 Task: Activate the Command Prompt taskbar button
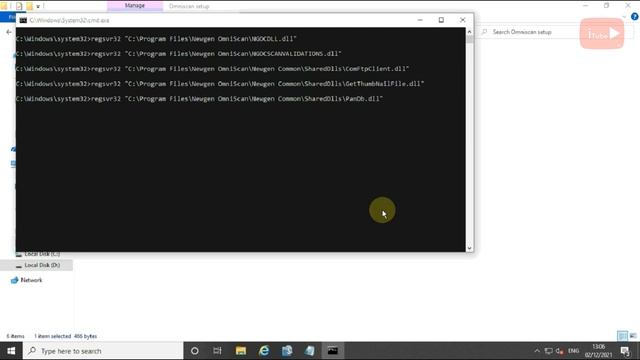coord(333,351)
